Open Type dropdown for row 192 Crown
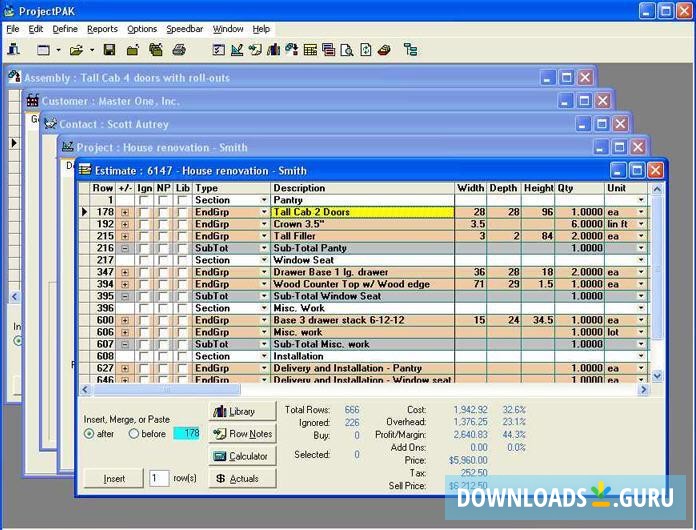696x530 pixels. coord(264,224)
